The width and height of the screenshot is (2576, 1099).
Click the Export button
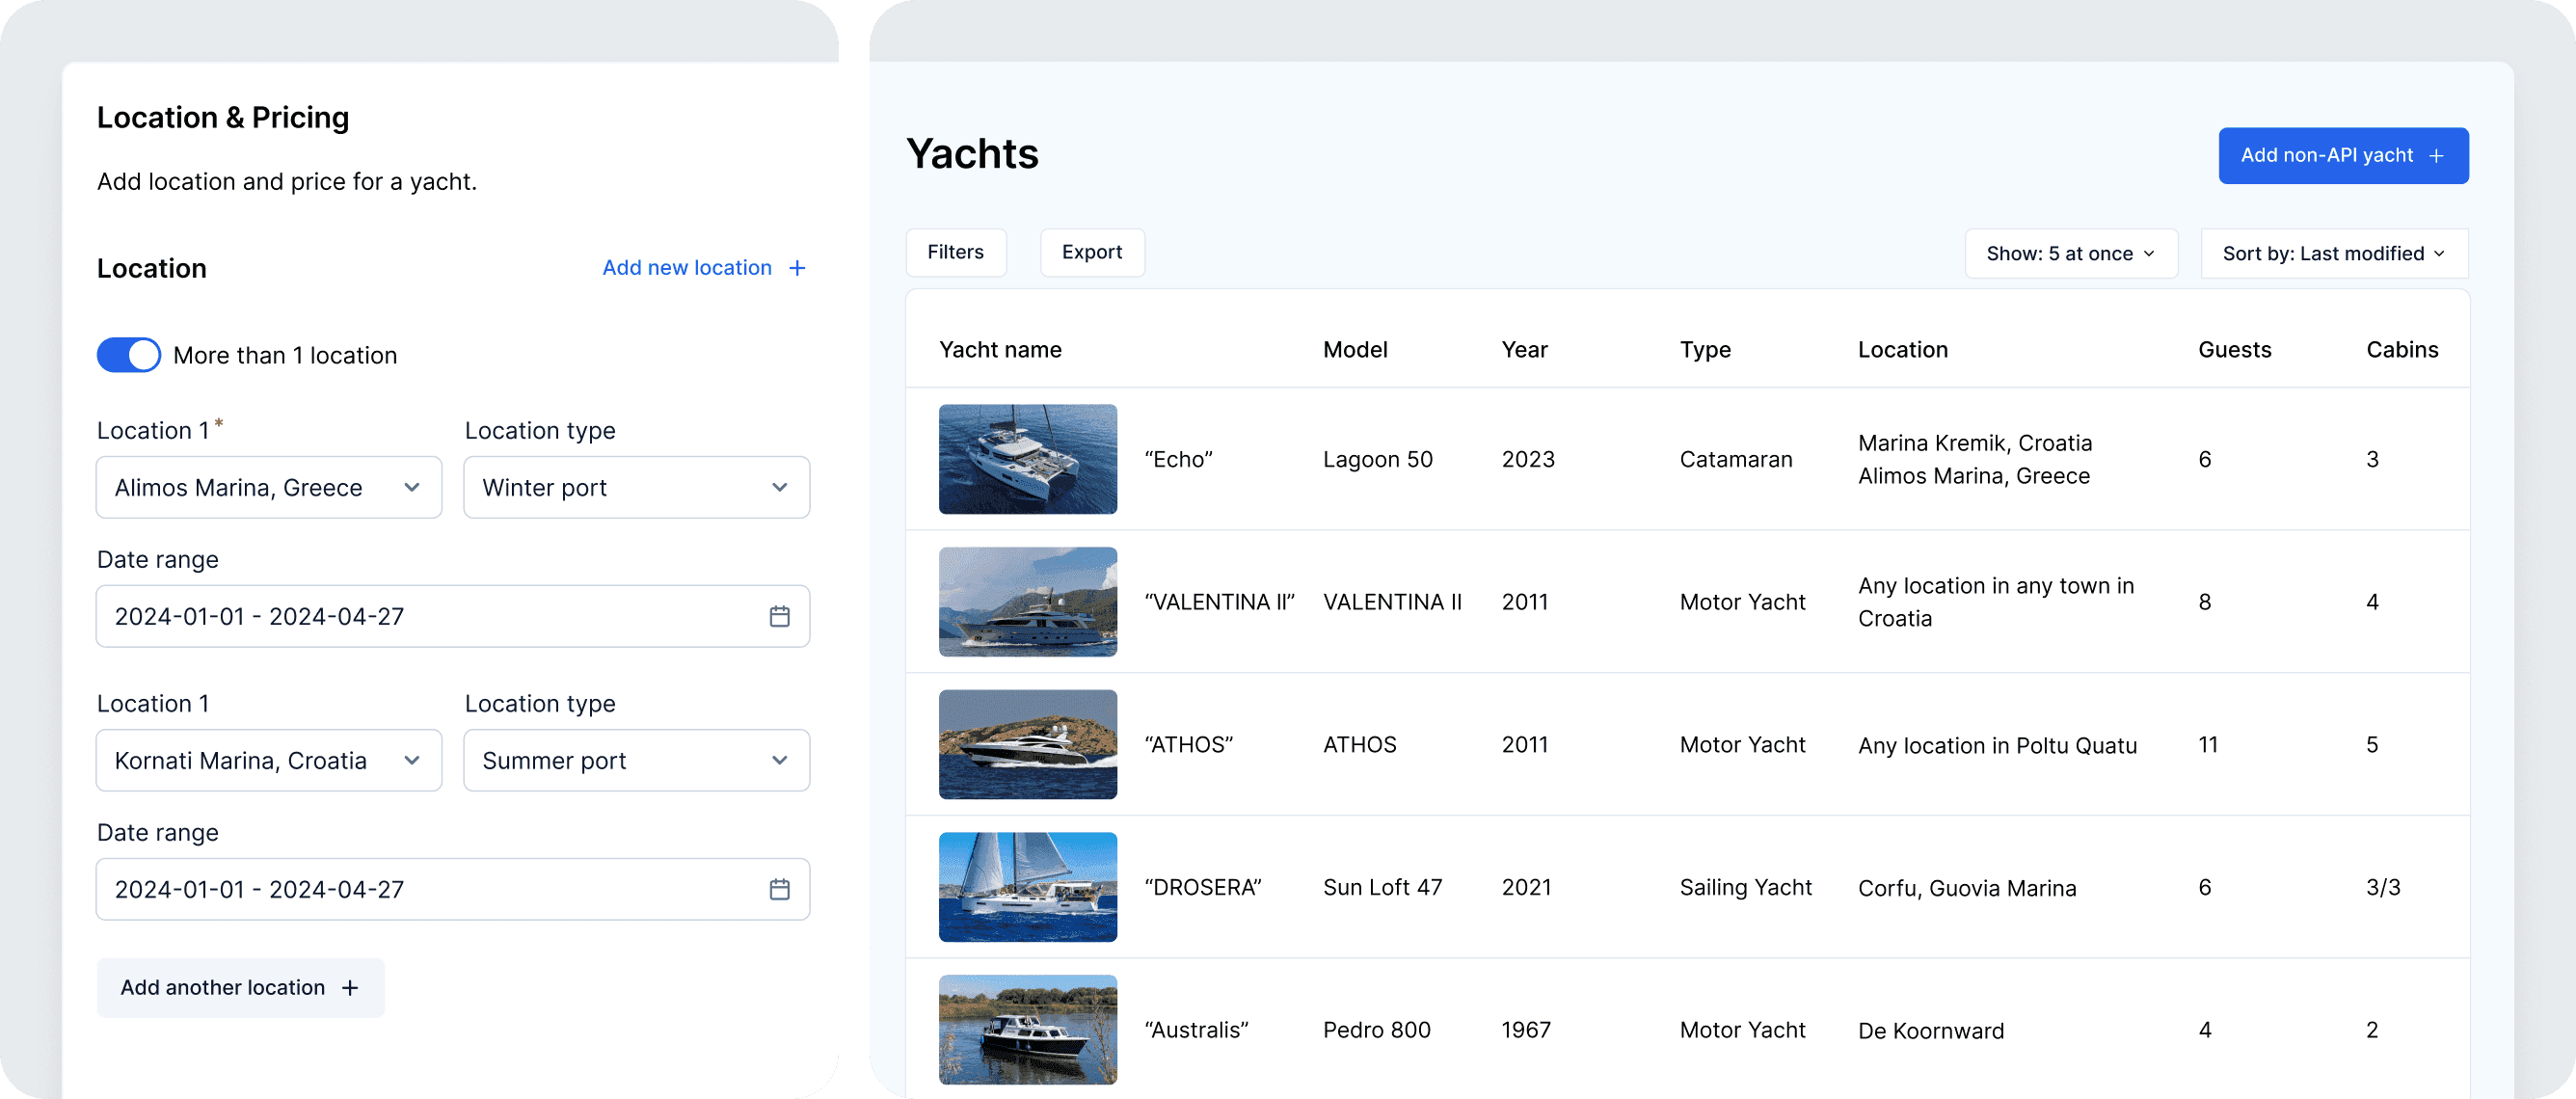pyautogui.click(x=1091, y=252)
